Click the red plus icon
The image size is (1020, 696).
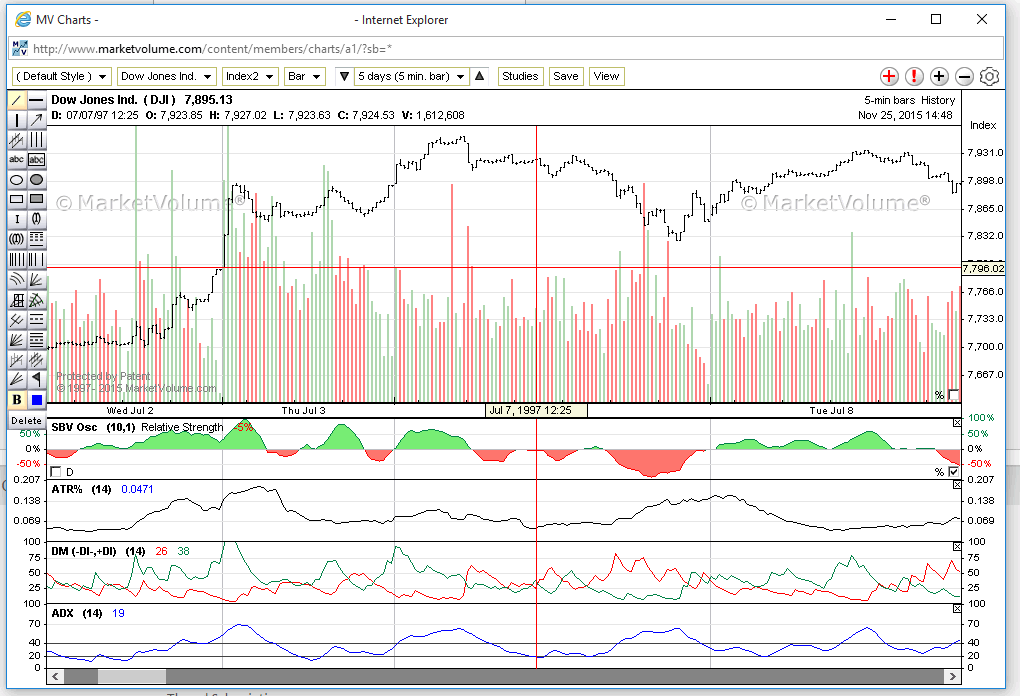click(889, 77)
